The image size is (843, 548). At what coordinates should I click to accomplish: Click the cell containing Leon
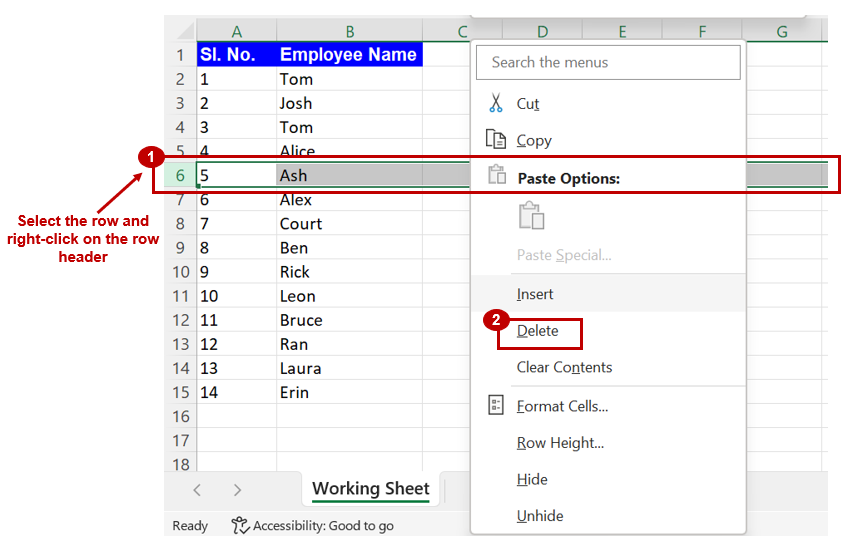(349, 296)
